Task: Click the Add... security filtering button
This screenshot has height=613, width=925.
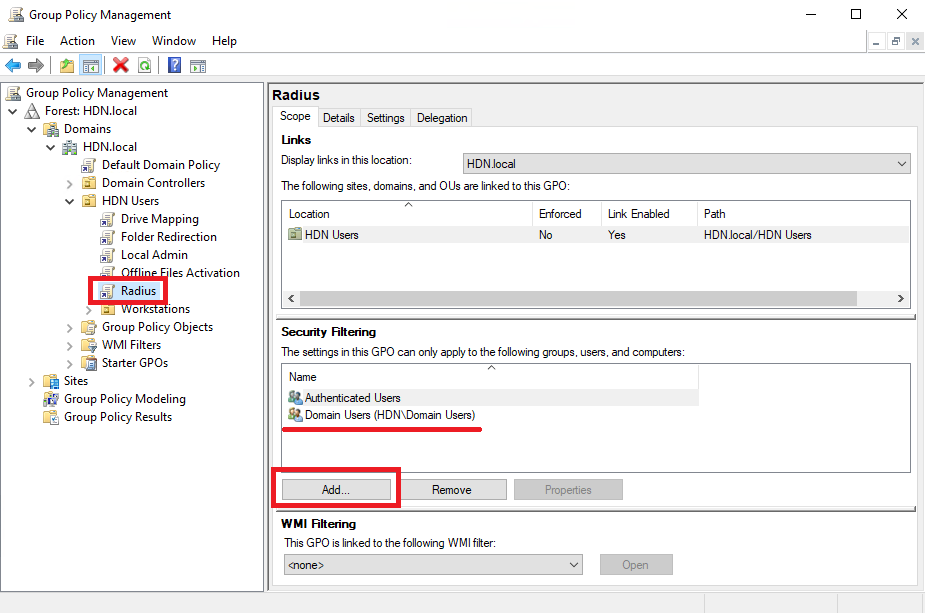Action: pyautogui.click(x=336, y=490)
